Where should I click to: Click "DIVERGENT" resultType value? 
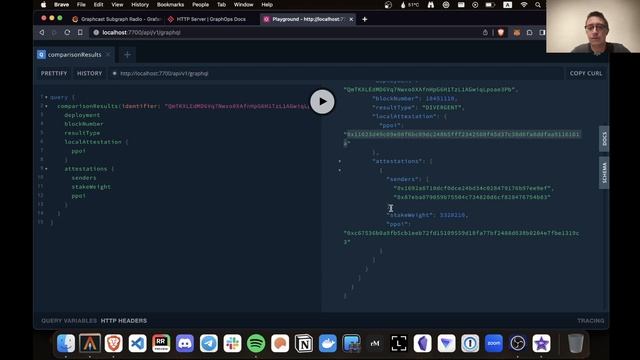(443, 108)
